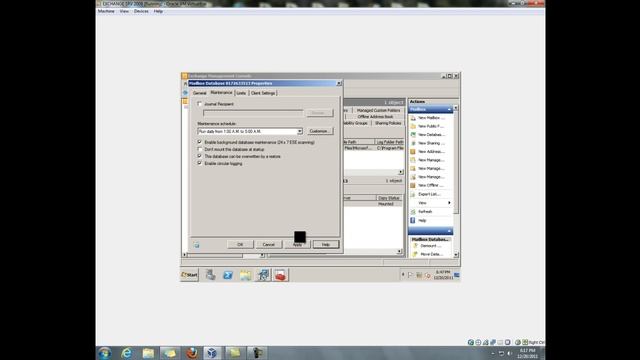Toggle database can be overwritten by restore
The width and height of the screenshot is (640, 360).
[200, 156]
